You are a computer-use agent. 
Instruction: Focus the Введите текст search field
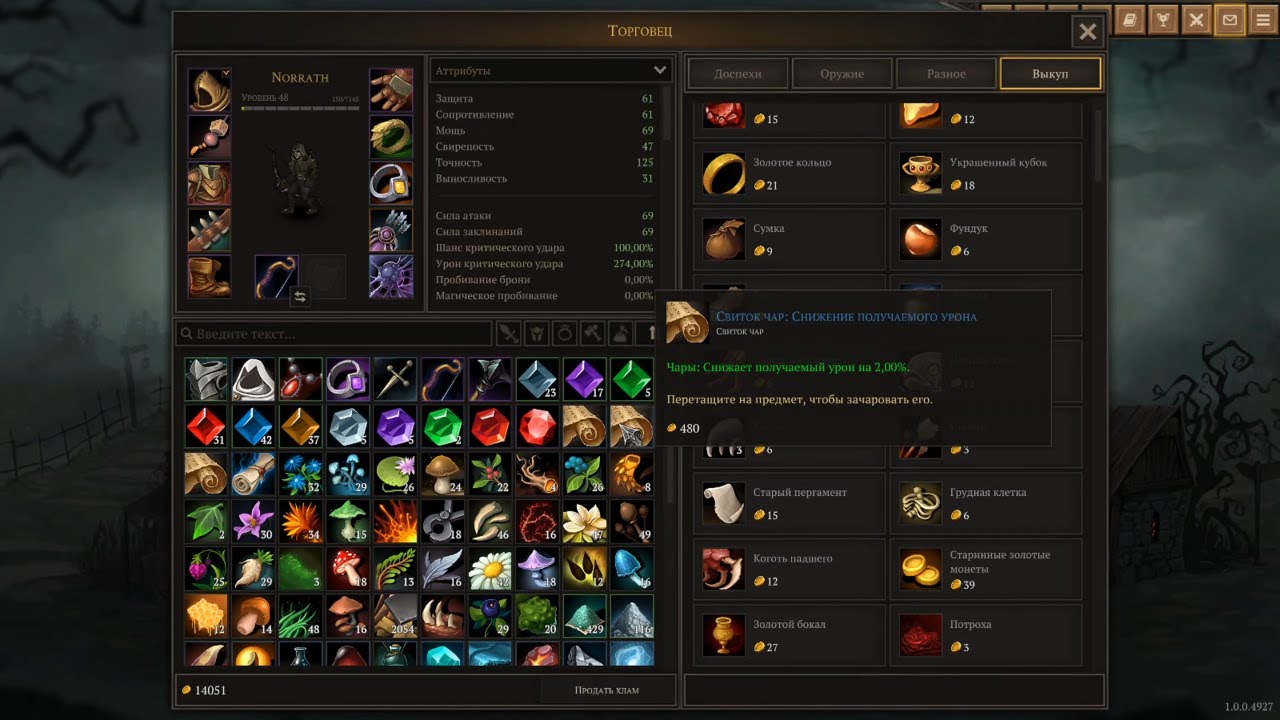click(x=334, y=334)
